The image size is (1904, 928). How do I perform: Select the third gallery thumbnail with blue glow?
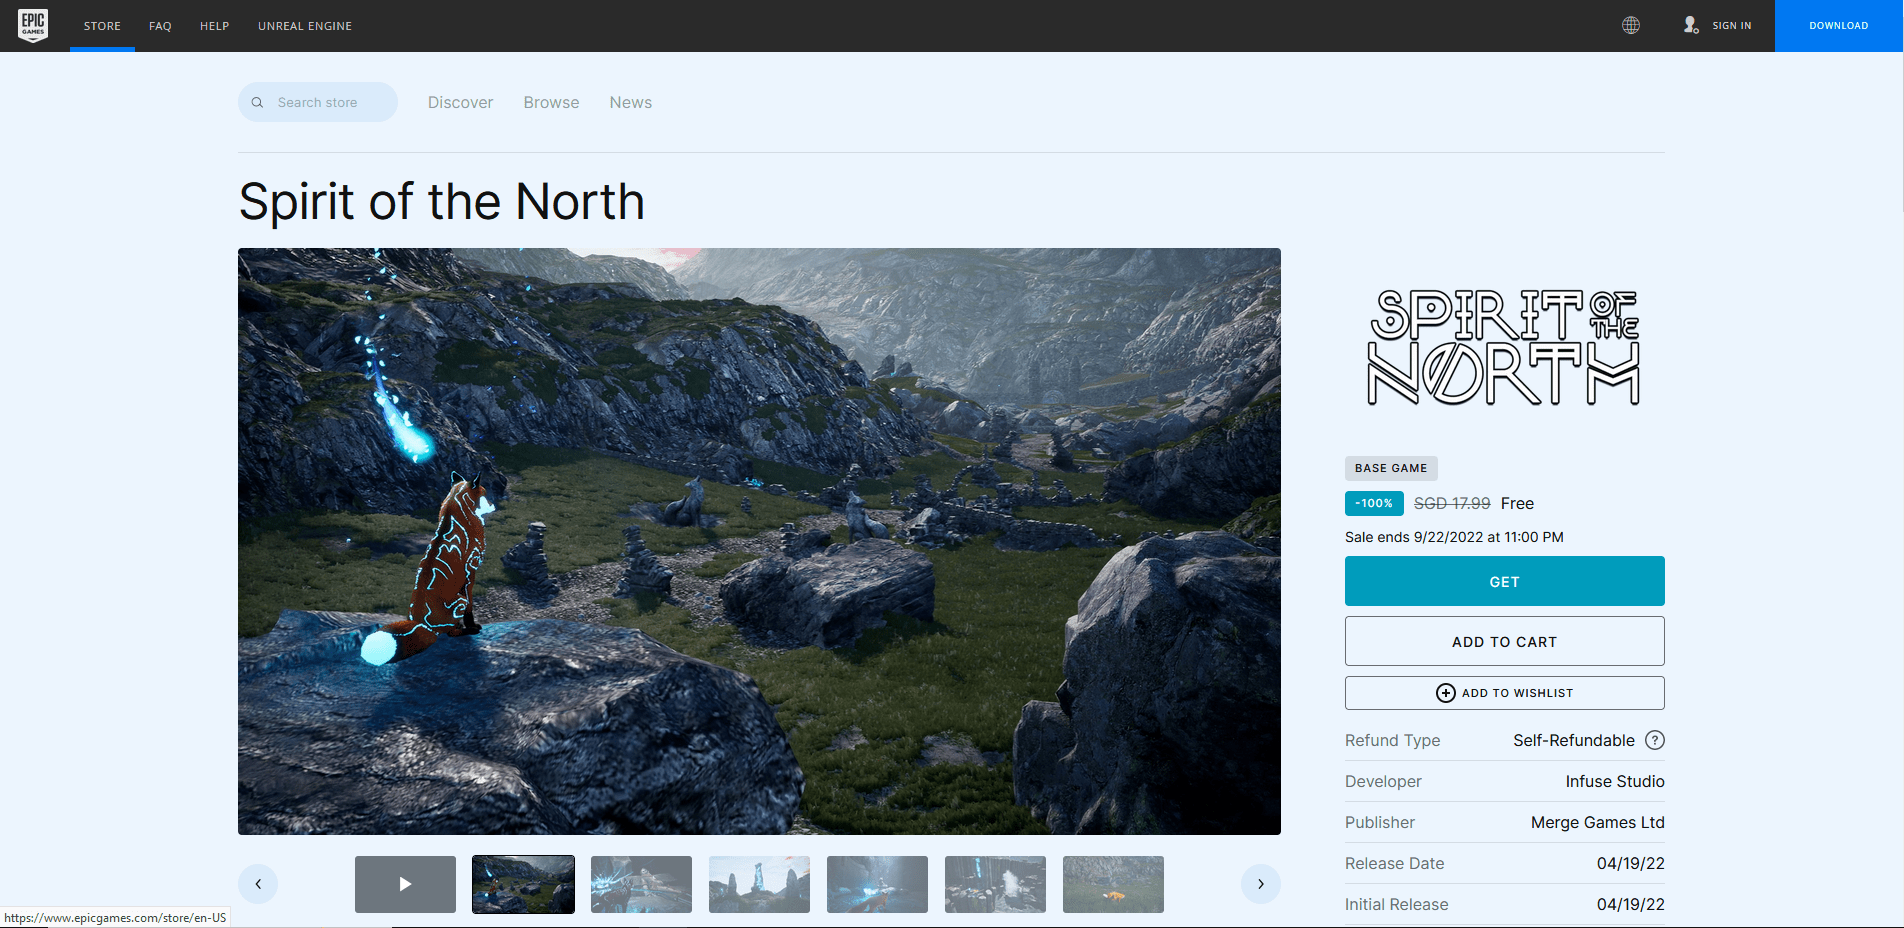(x=641, y=884)
